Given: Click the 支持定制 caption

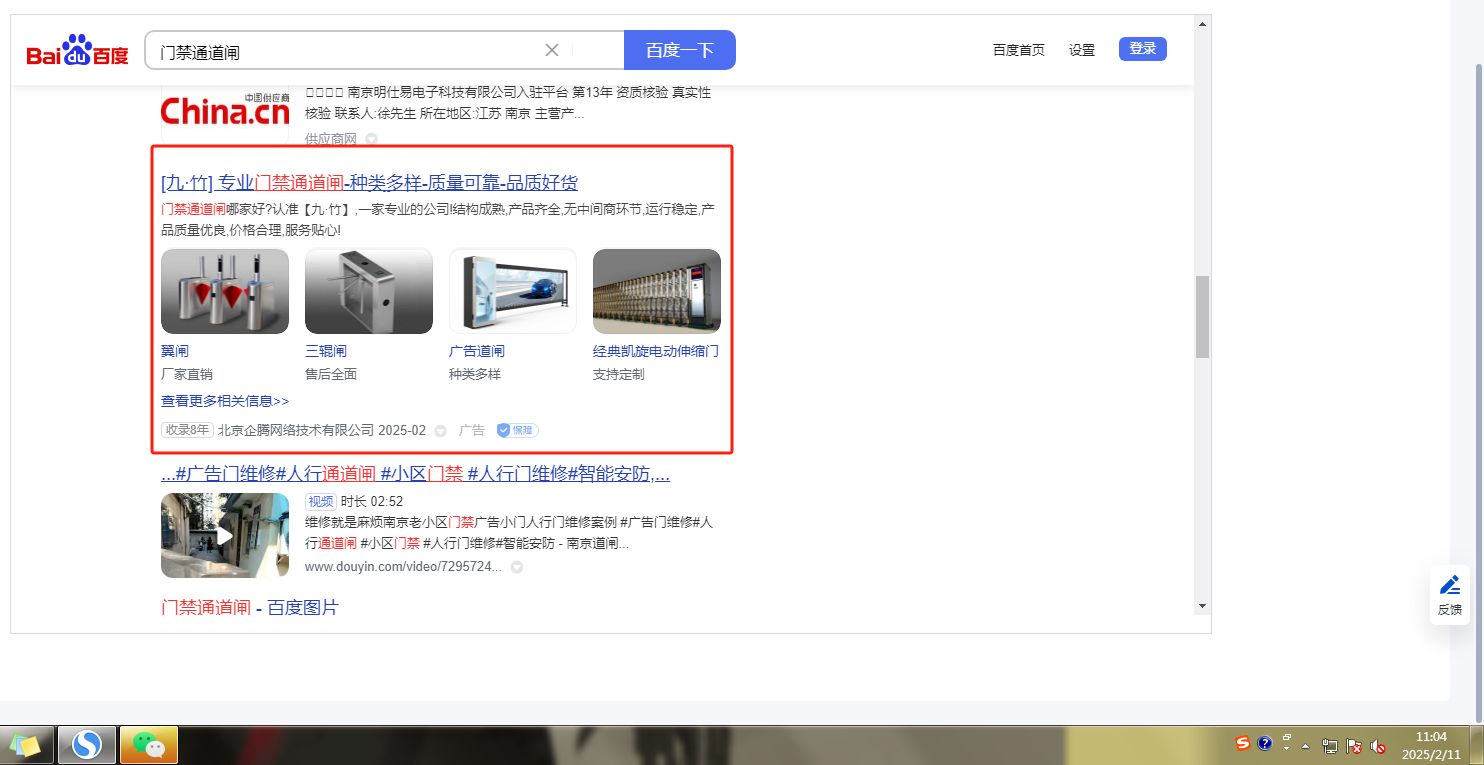Looking at the screenshot, I should coord(619,374).
